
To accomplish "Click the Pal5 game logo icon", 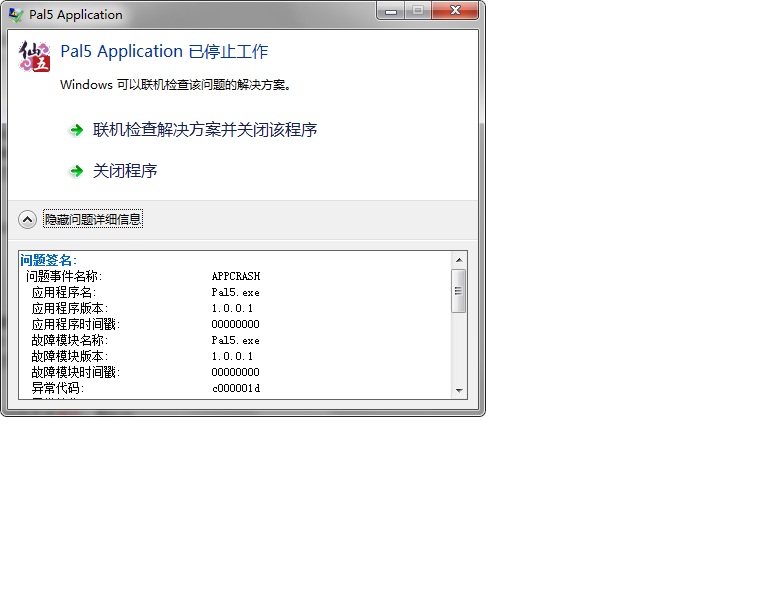I will pos(34,56).
